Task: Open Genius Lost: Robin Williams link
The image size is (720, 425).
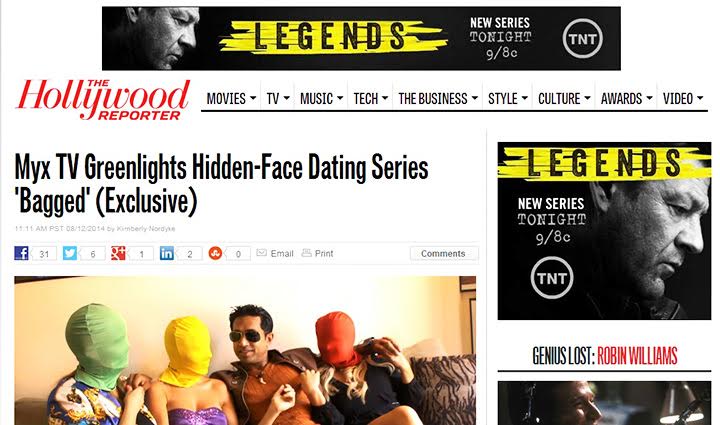Action: pos(605,356)
